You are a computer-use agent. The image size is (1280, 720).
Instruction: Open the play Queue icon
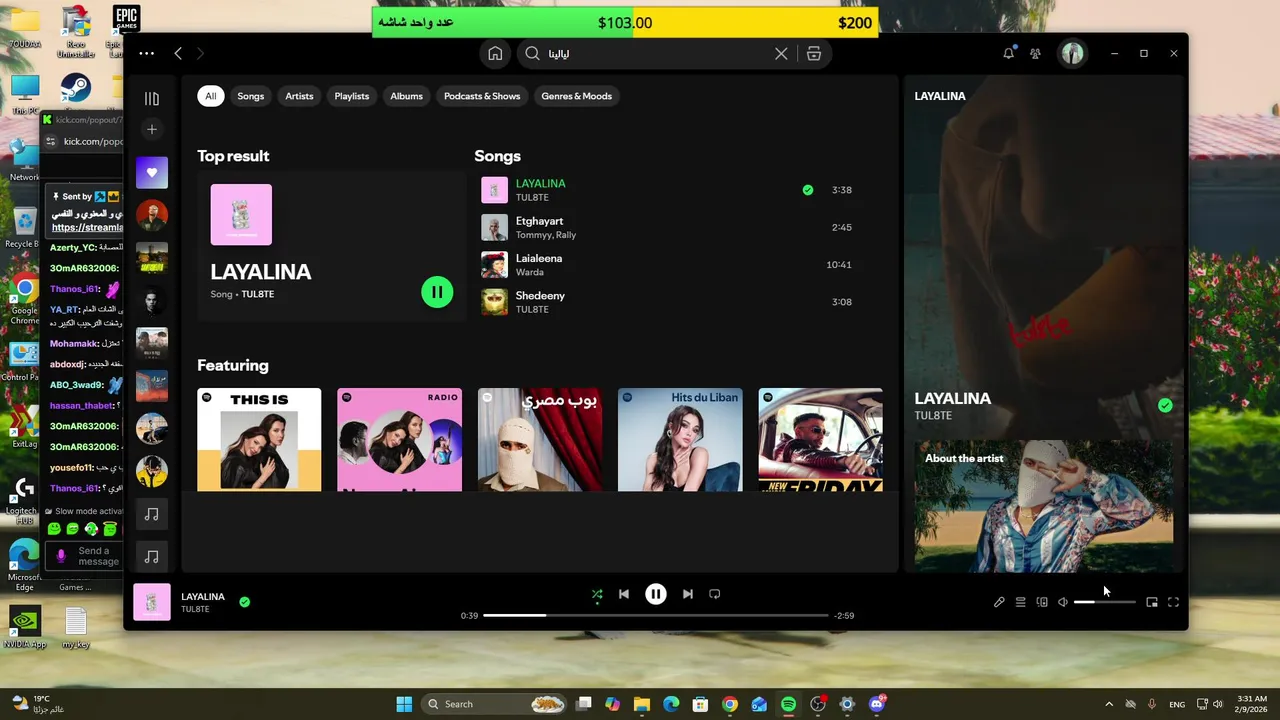coord(1020,602)
